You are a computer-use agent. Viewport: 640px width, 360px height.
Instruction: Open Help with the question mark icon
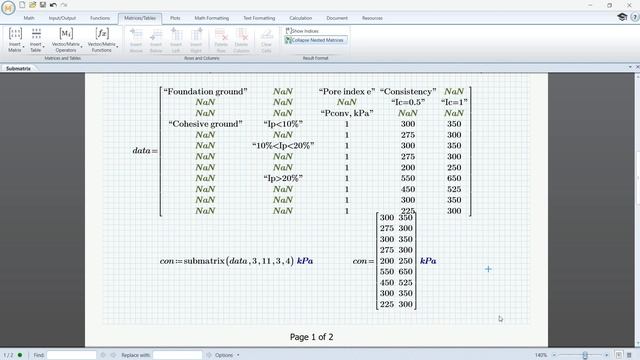(635, 17)
